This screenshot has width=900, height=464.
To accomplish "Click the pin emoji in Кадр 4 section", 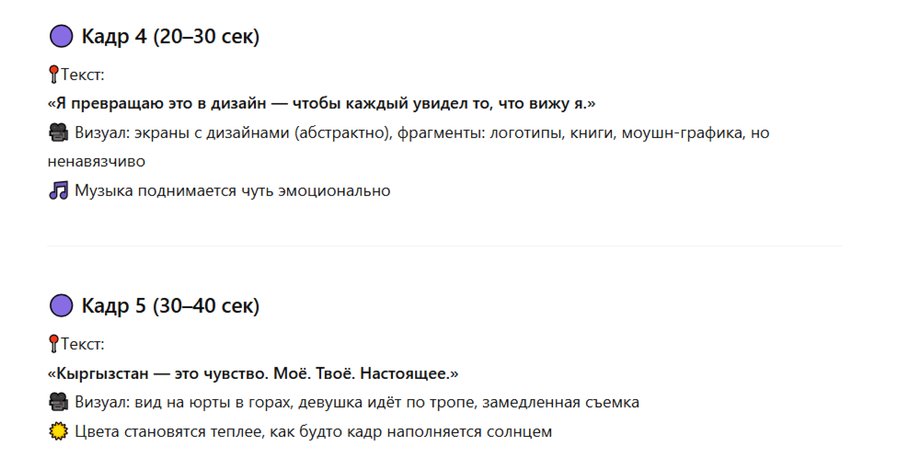I will tap(53, 74).
